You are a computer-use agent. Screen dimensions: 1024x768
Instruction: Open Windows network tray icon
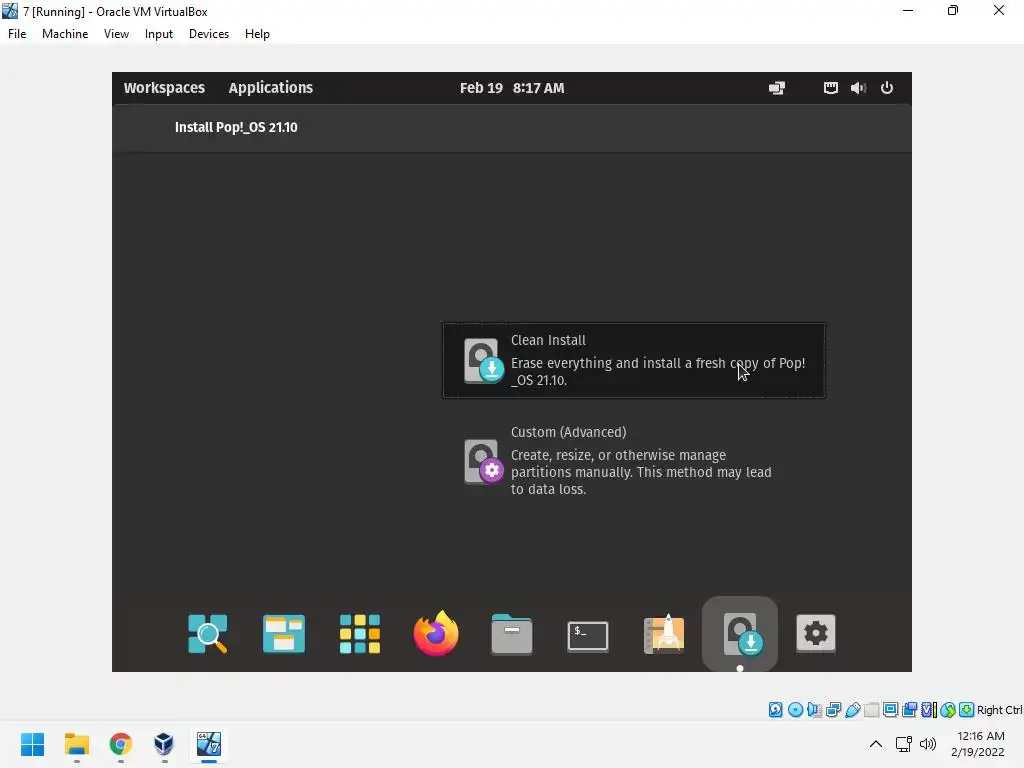[x=903, y=744]
